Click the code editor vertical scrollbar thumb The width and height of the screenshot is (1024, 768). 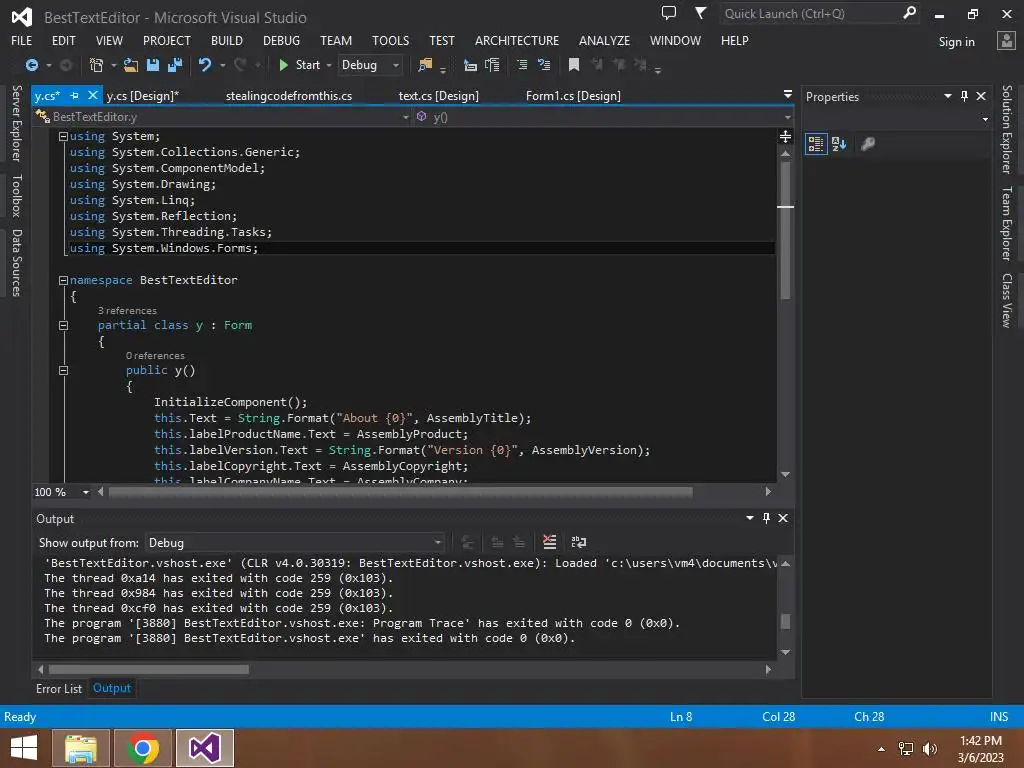[786, 230]
